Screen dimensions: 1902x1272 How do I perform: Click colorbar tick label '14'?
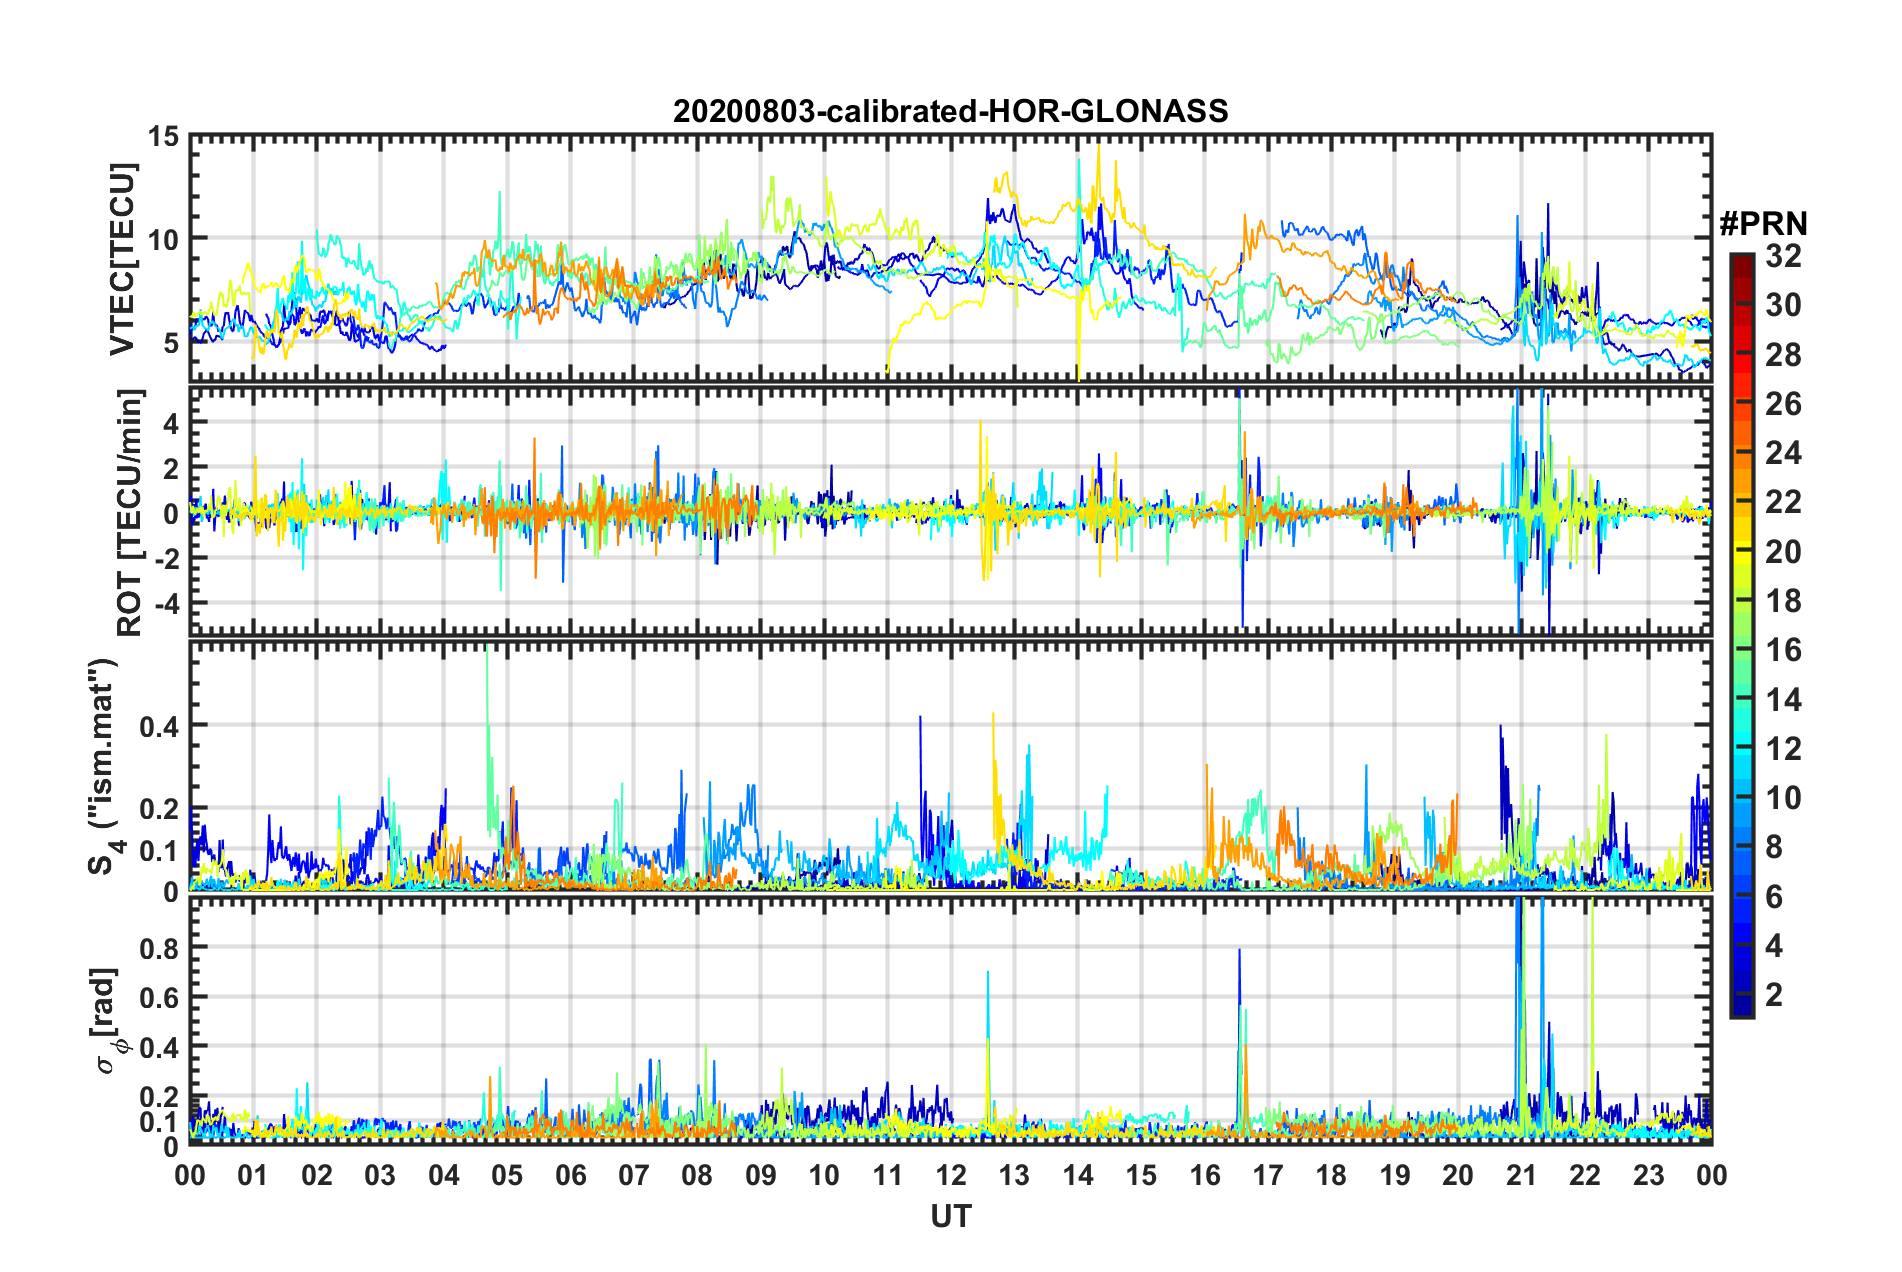[1783, 700]
